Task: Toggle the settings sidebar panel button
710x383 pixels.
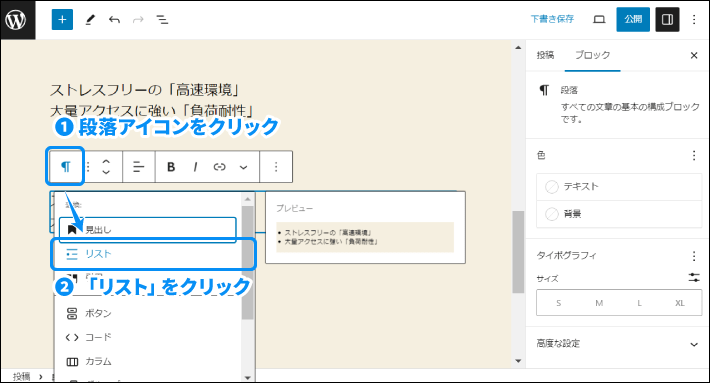Action: (667, 19)
